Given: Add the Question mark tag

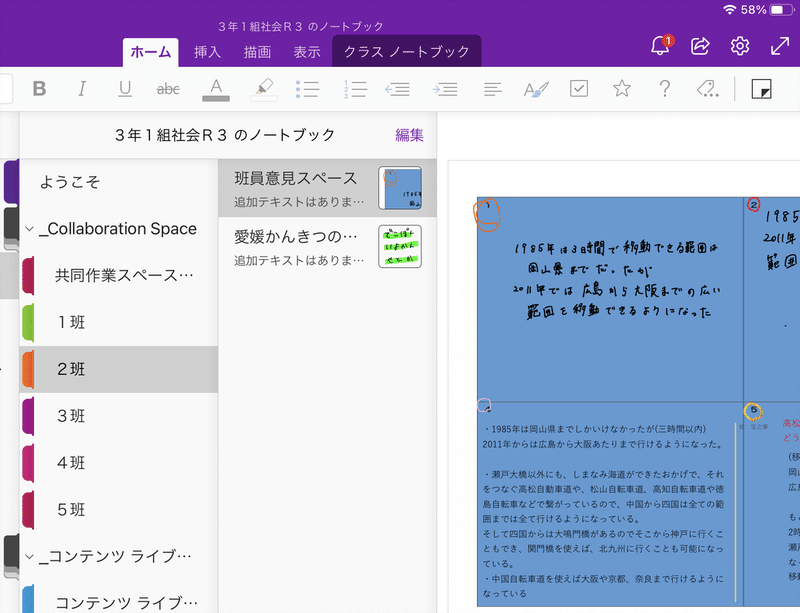Looking at the screenshot, I should (x=665, y=89).
